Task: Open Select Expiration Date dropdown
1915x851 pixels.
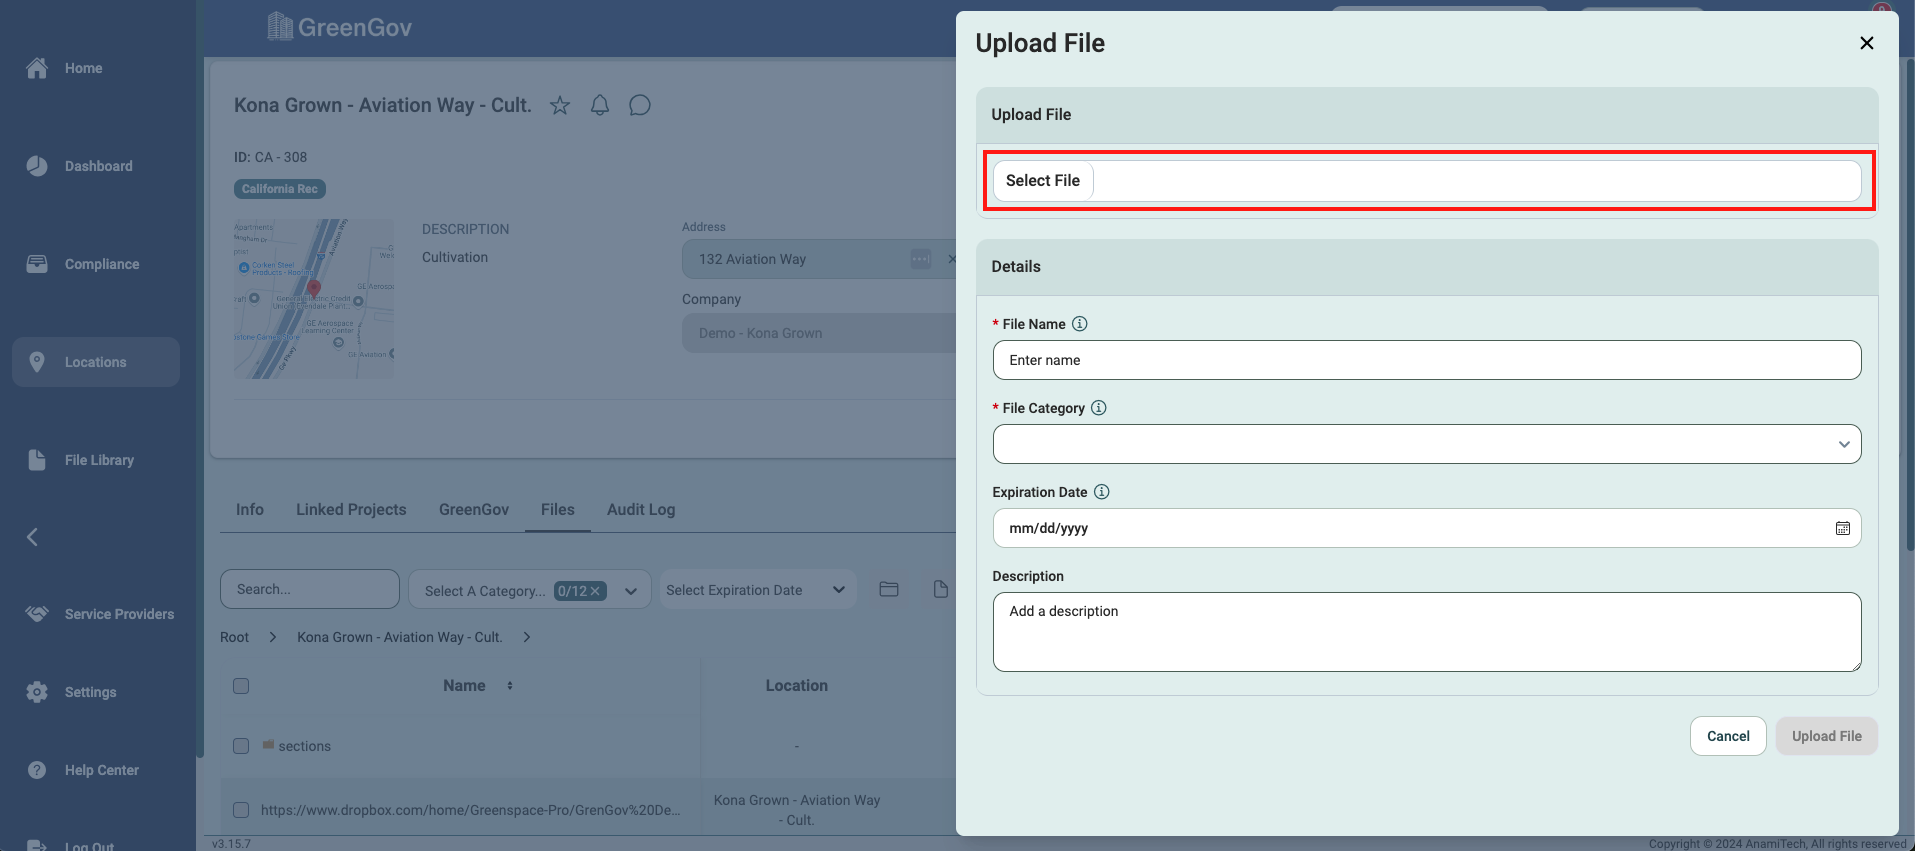Action: (x=757, y=590)
